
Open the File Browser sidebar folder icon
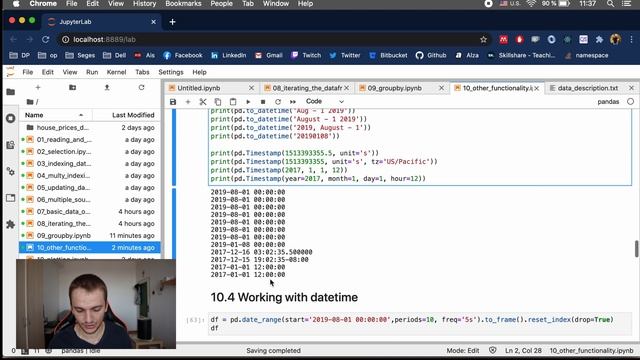[x=11, y=92]
